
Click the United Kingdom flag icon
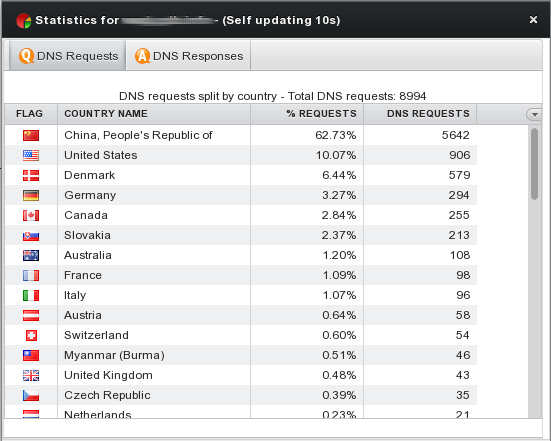coord(31,376)
